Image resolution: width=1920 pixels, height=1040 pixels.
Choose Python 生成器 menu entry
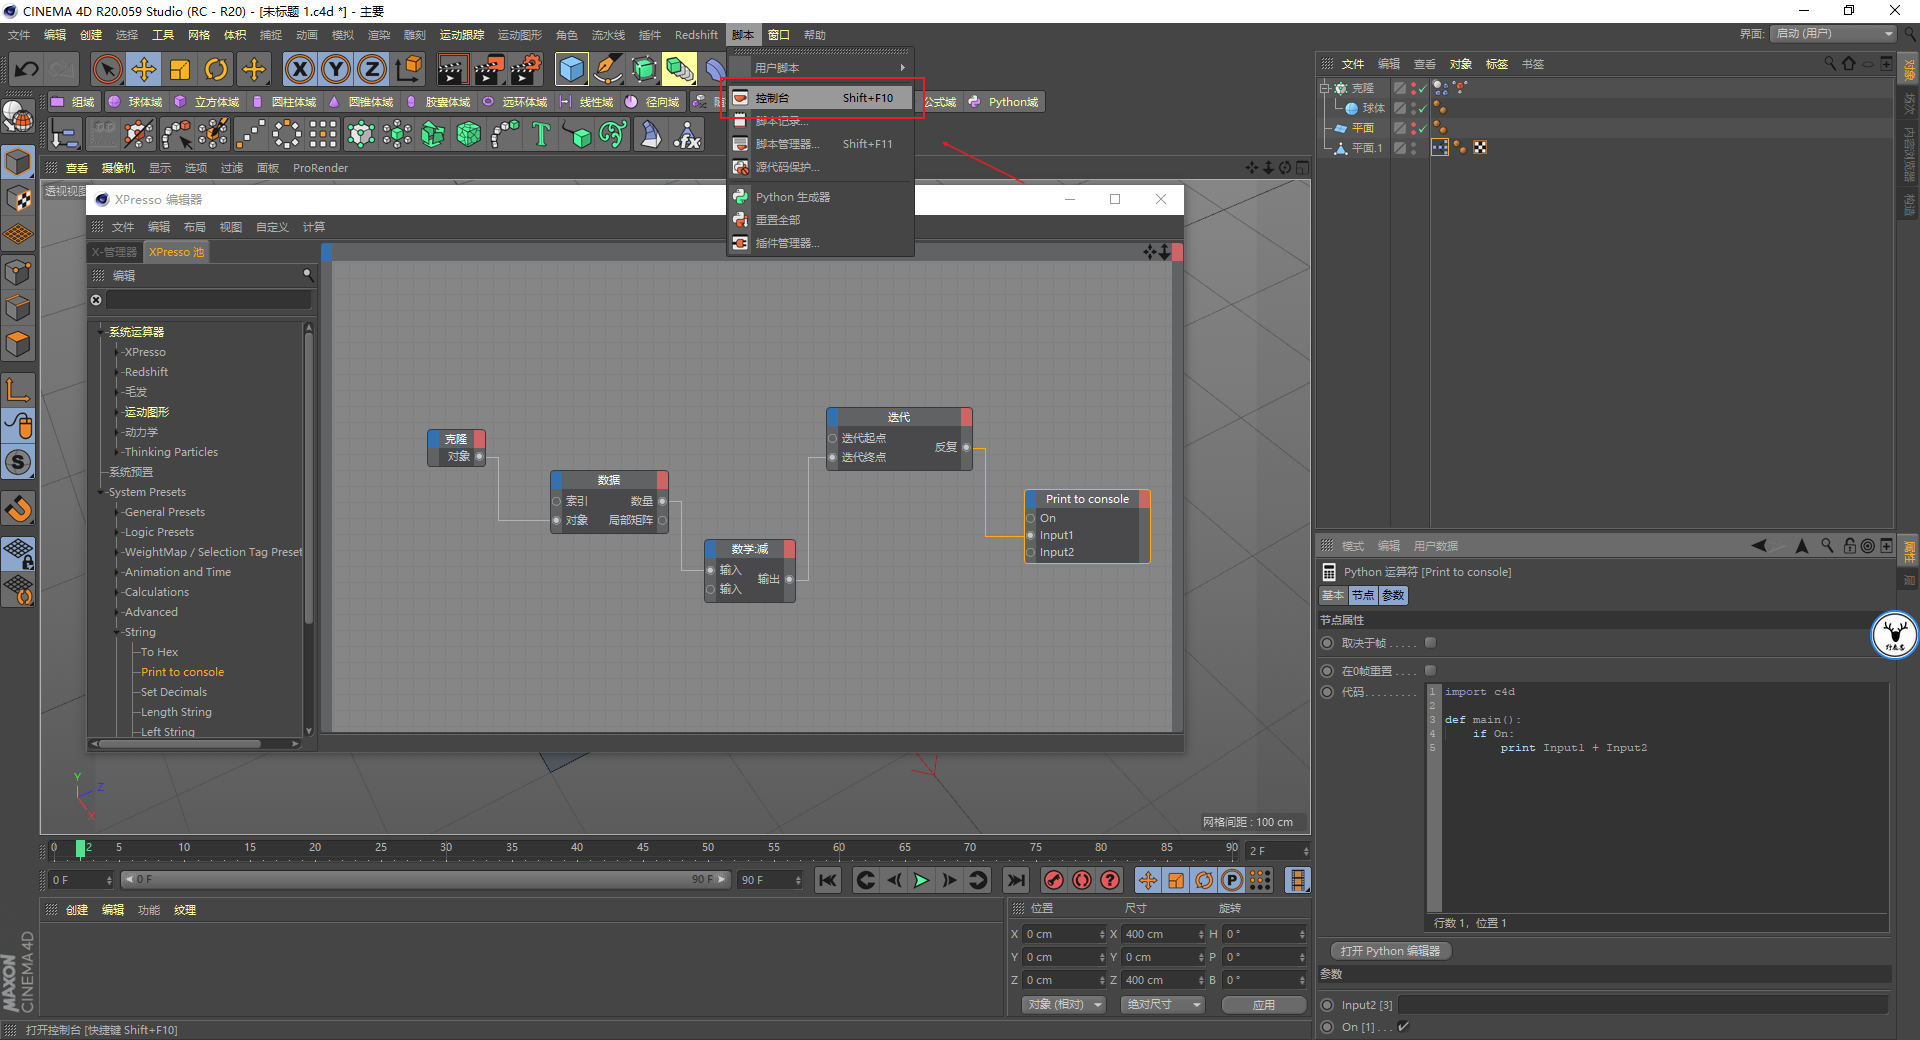click(x=820, y=197)
